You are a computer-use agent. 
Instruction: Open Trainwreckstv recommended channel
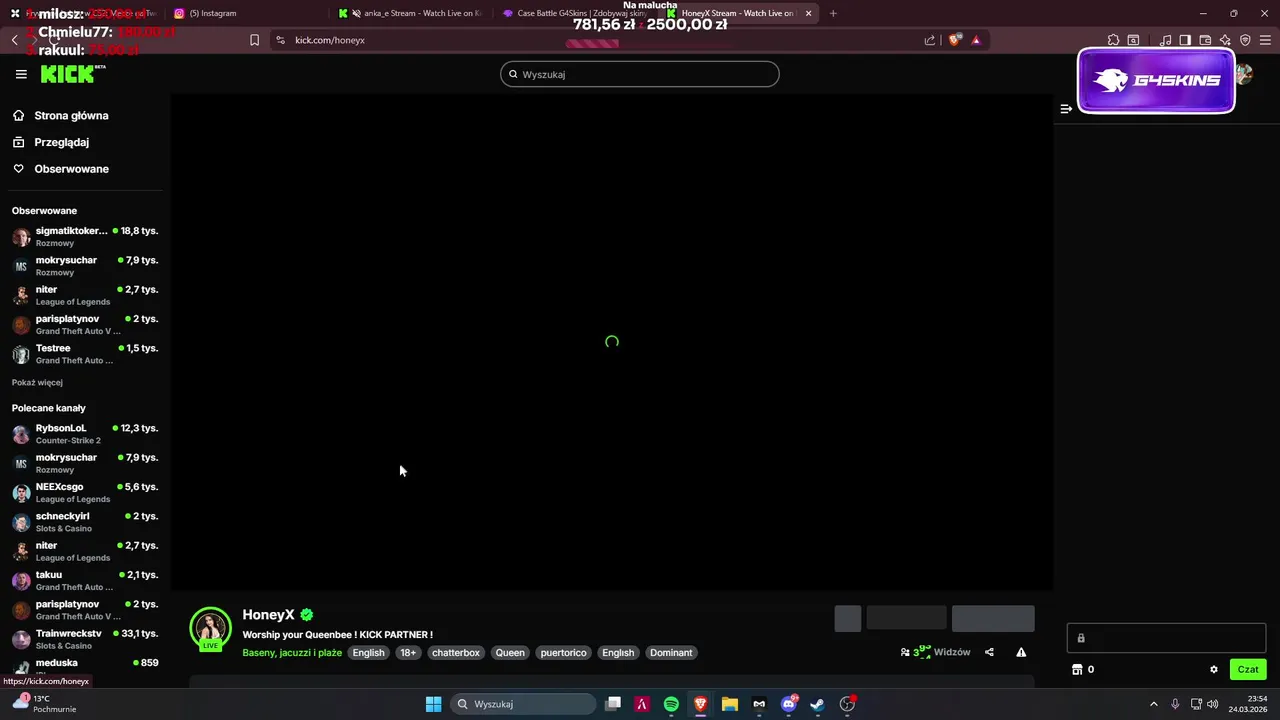85,639
